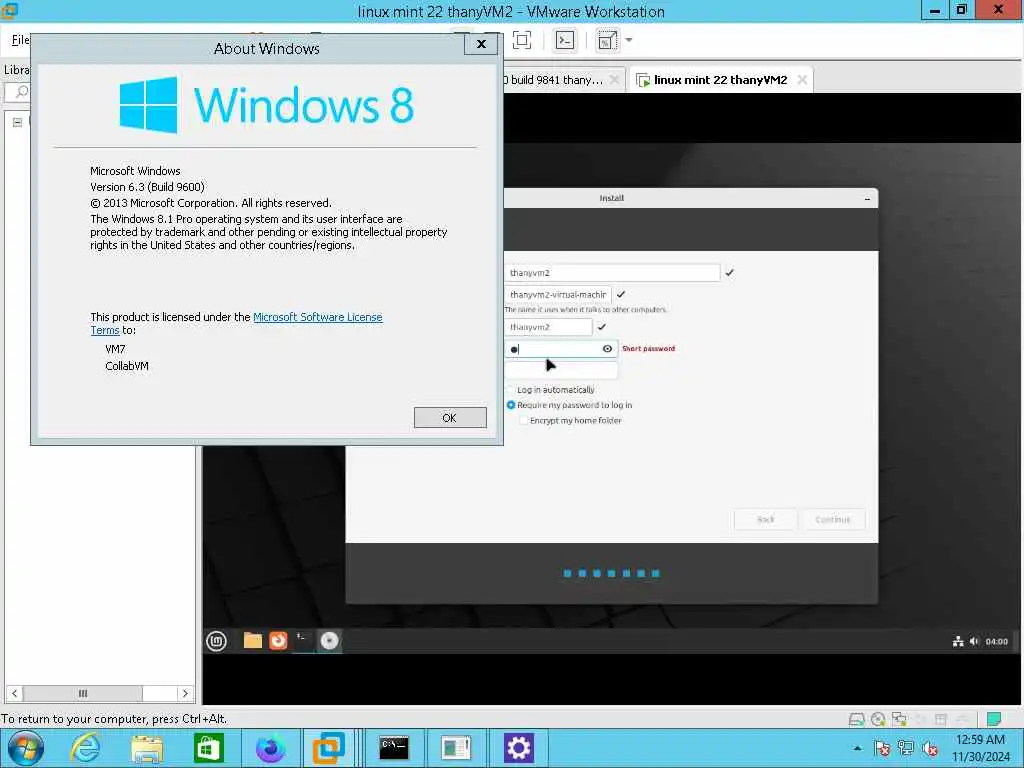Open Terminal from Mint panel

pos(303,641)
